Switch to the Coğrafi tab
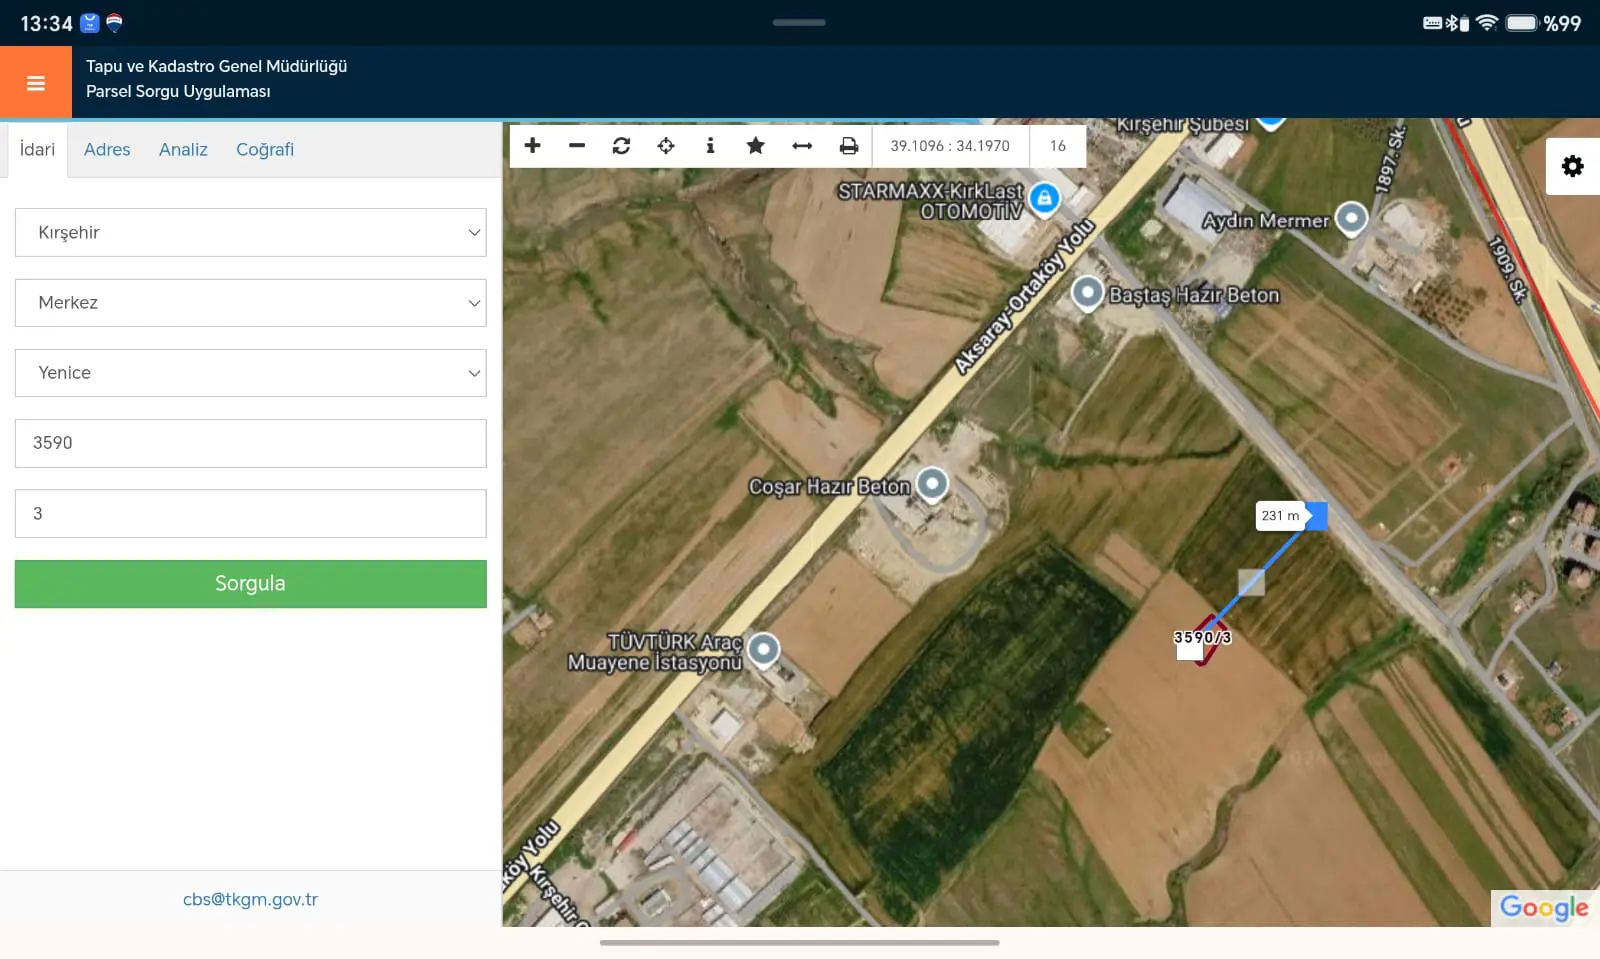 tap(265, 150)
